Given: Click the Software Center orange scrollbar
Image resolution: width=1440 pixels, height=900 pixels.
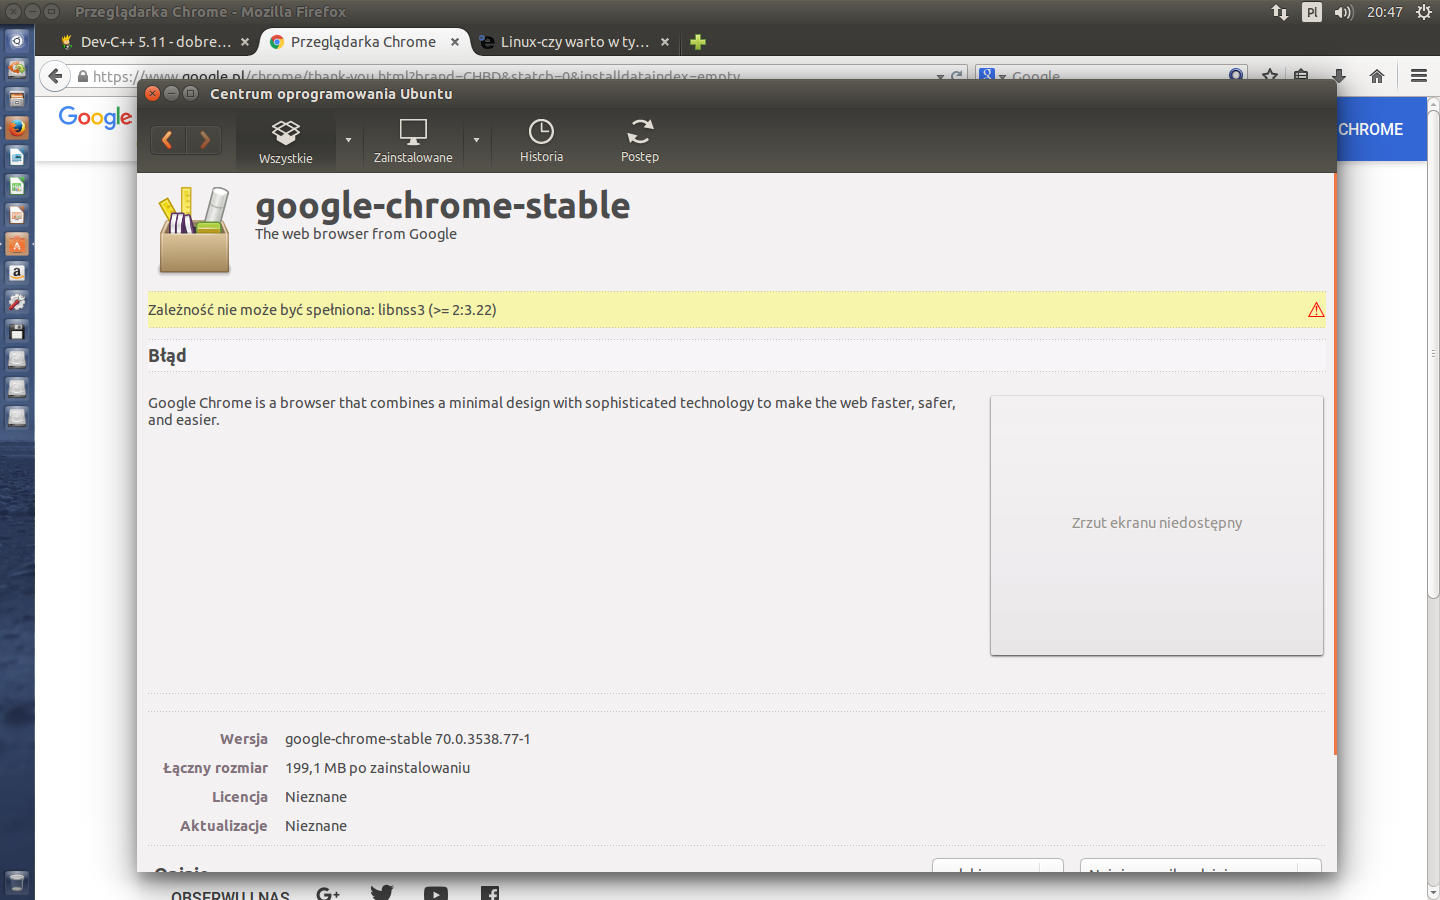Looking at the screenshot, I should [1335, 464].
